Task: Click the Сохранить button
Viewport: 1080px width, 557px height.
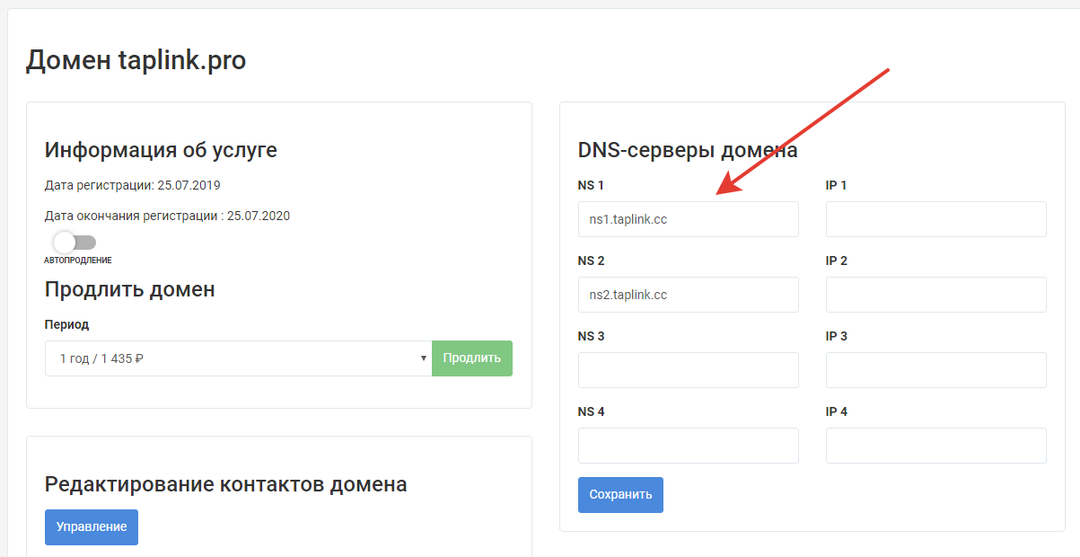Action: click(621, 494)
